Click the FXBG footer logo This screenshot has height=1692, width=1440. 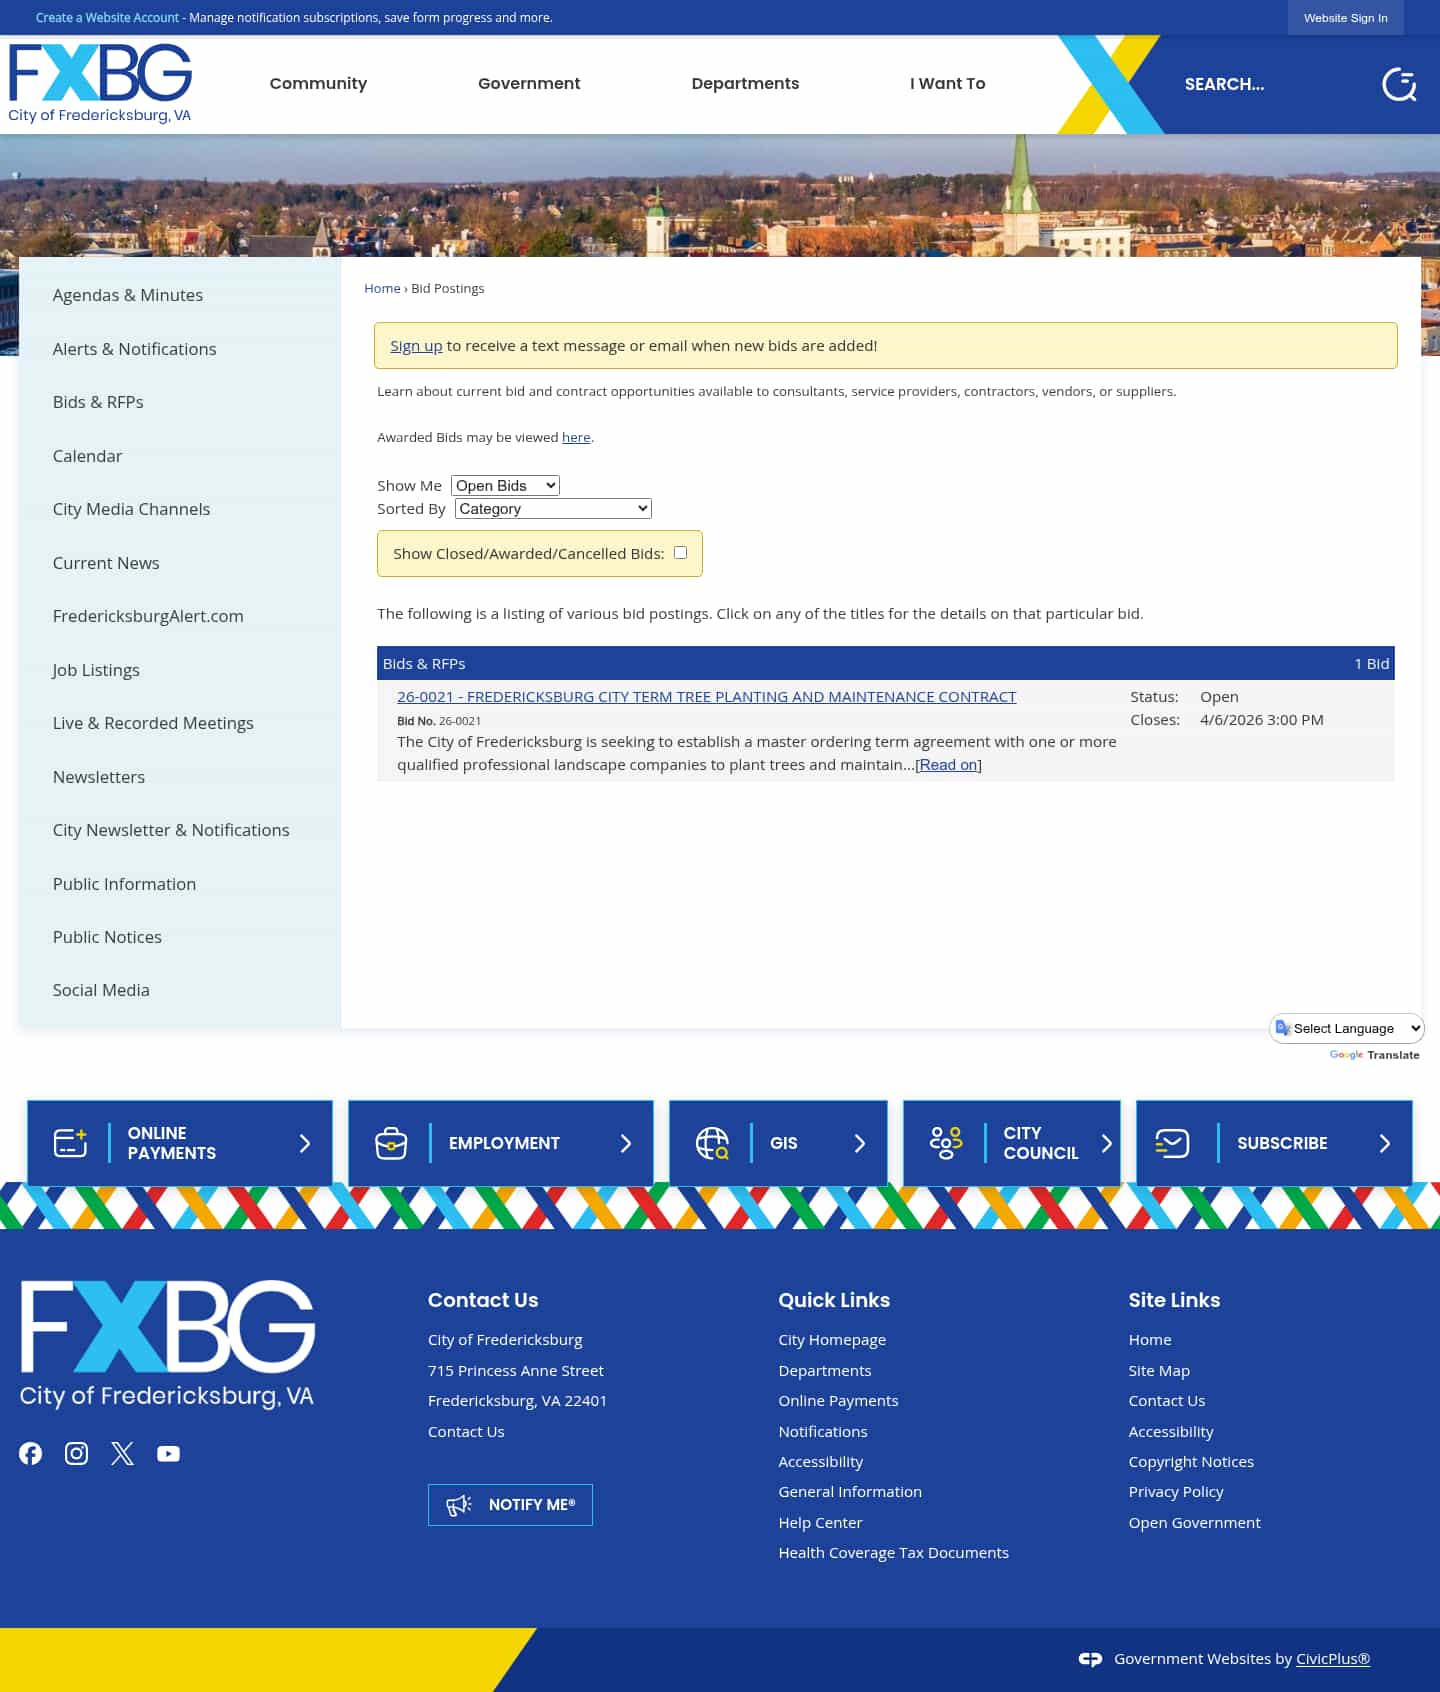(167, 1344)
